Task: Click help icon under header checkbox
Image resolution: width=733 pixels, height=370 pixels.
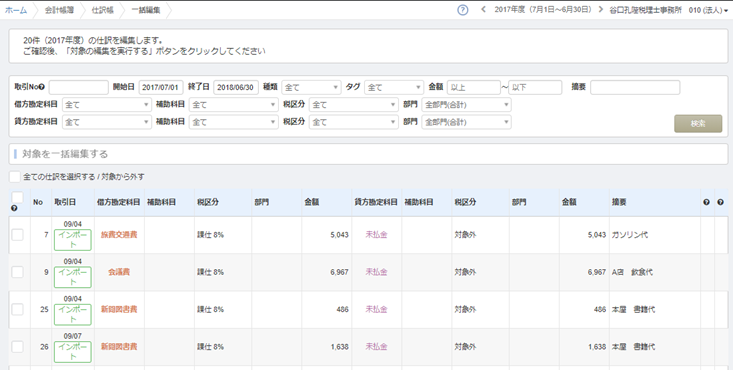Action: (x=14, y=208)
